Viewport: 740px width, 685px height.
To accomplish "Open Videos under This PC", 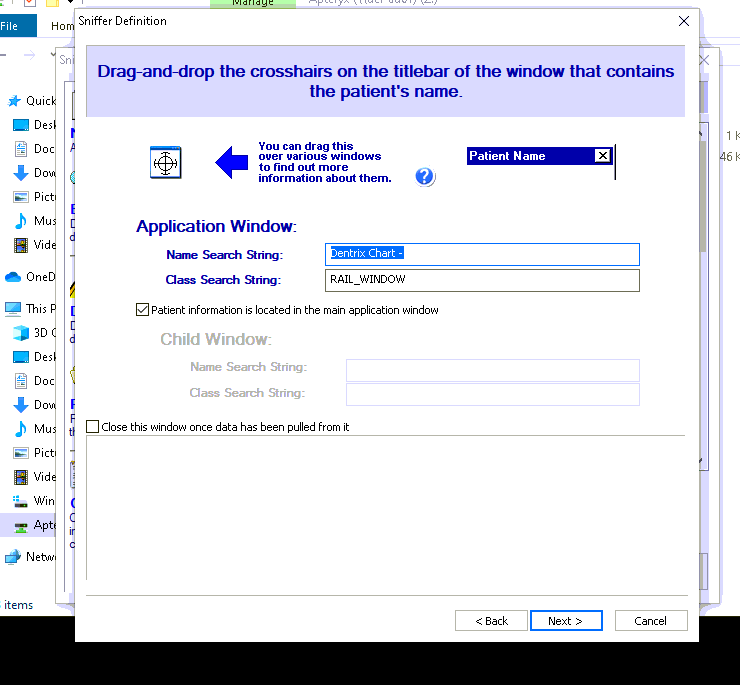I will coord(34,477).
